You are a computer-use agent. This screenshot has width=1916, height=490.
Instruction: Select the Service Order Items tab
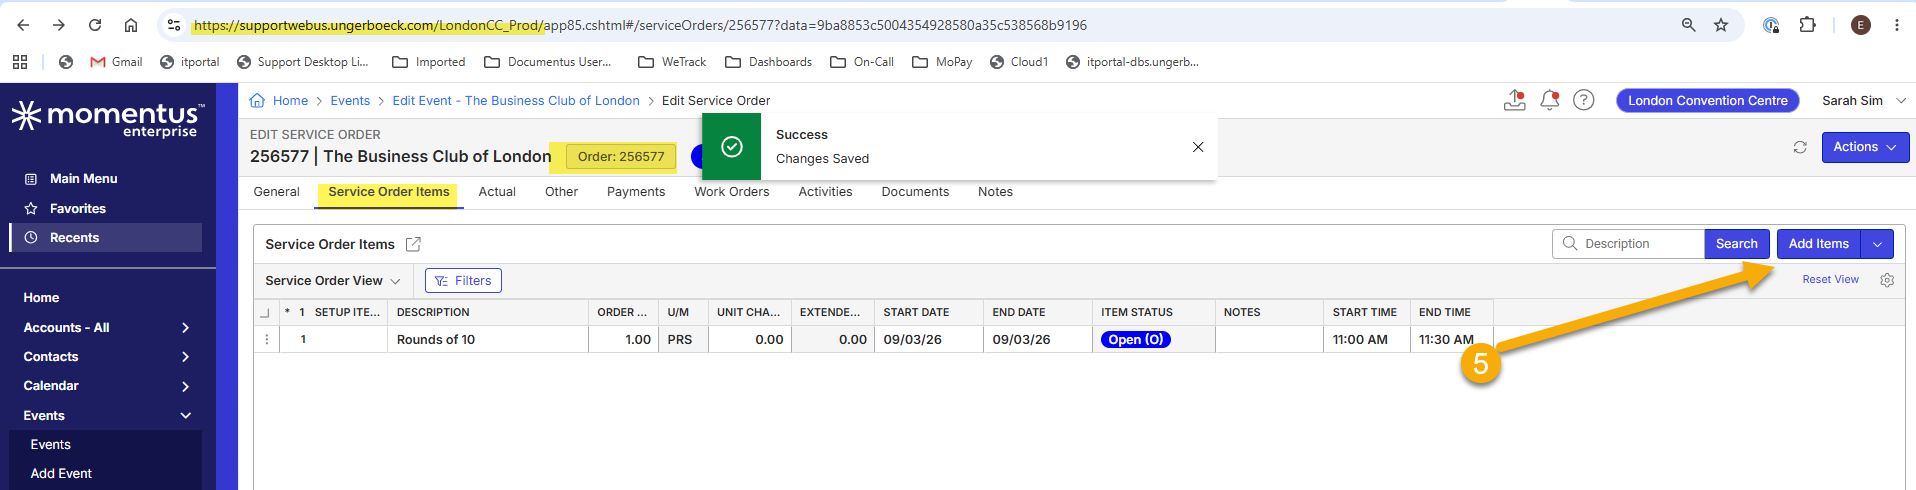pos(389,192)
